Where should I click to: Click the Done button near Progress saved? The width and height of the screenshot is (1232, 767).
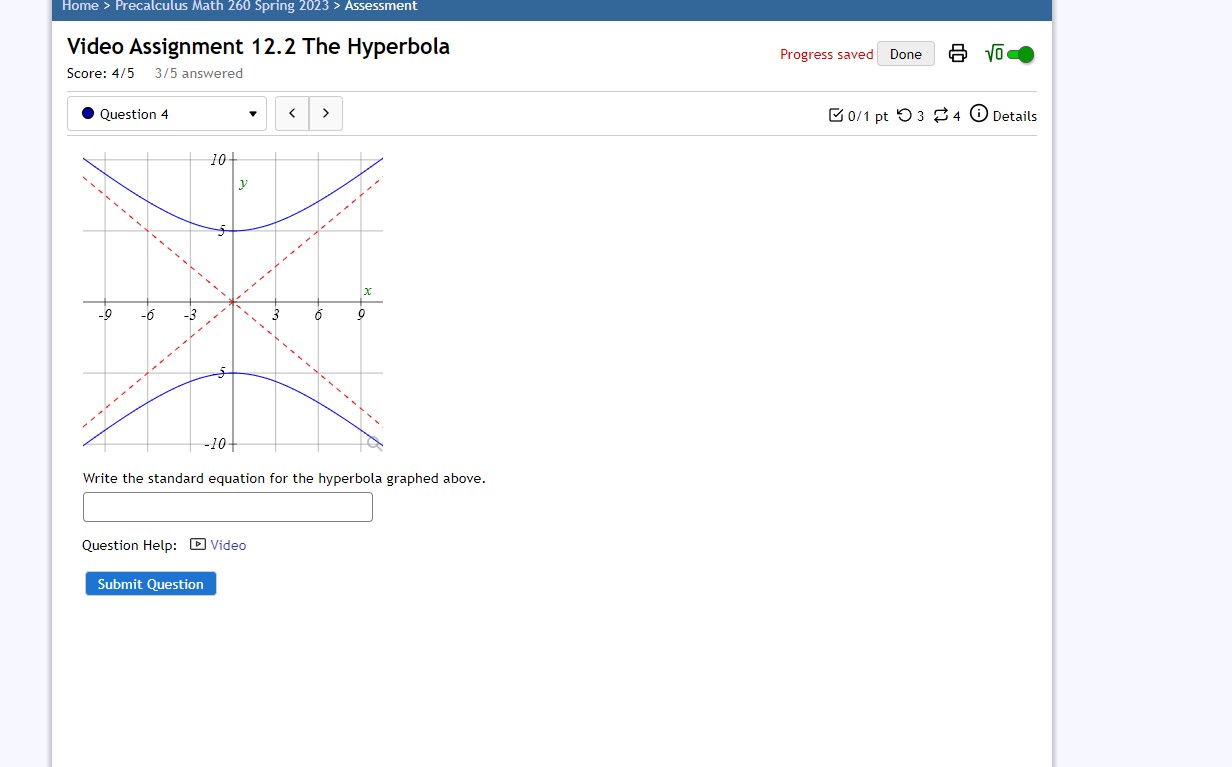[x=904, y=54]
